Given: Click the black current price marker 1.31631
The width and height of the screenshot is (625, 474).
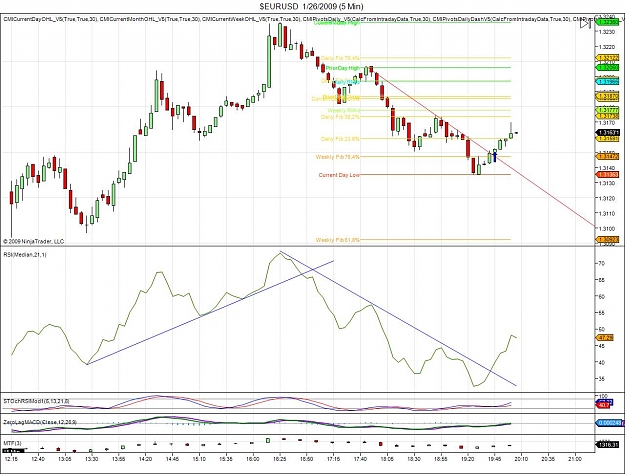Looking at the screenshot, I should [x=607, y=132].
